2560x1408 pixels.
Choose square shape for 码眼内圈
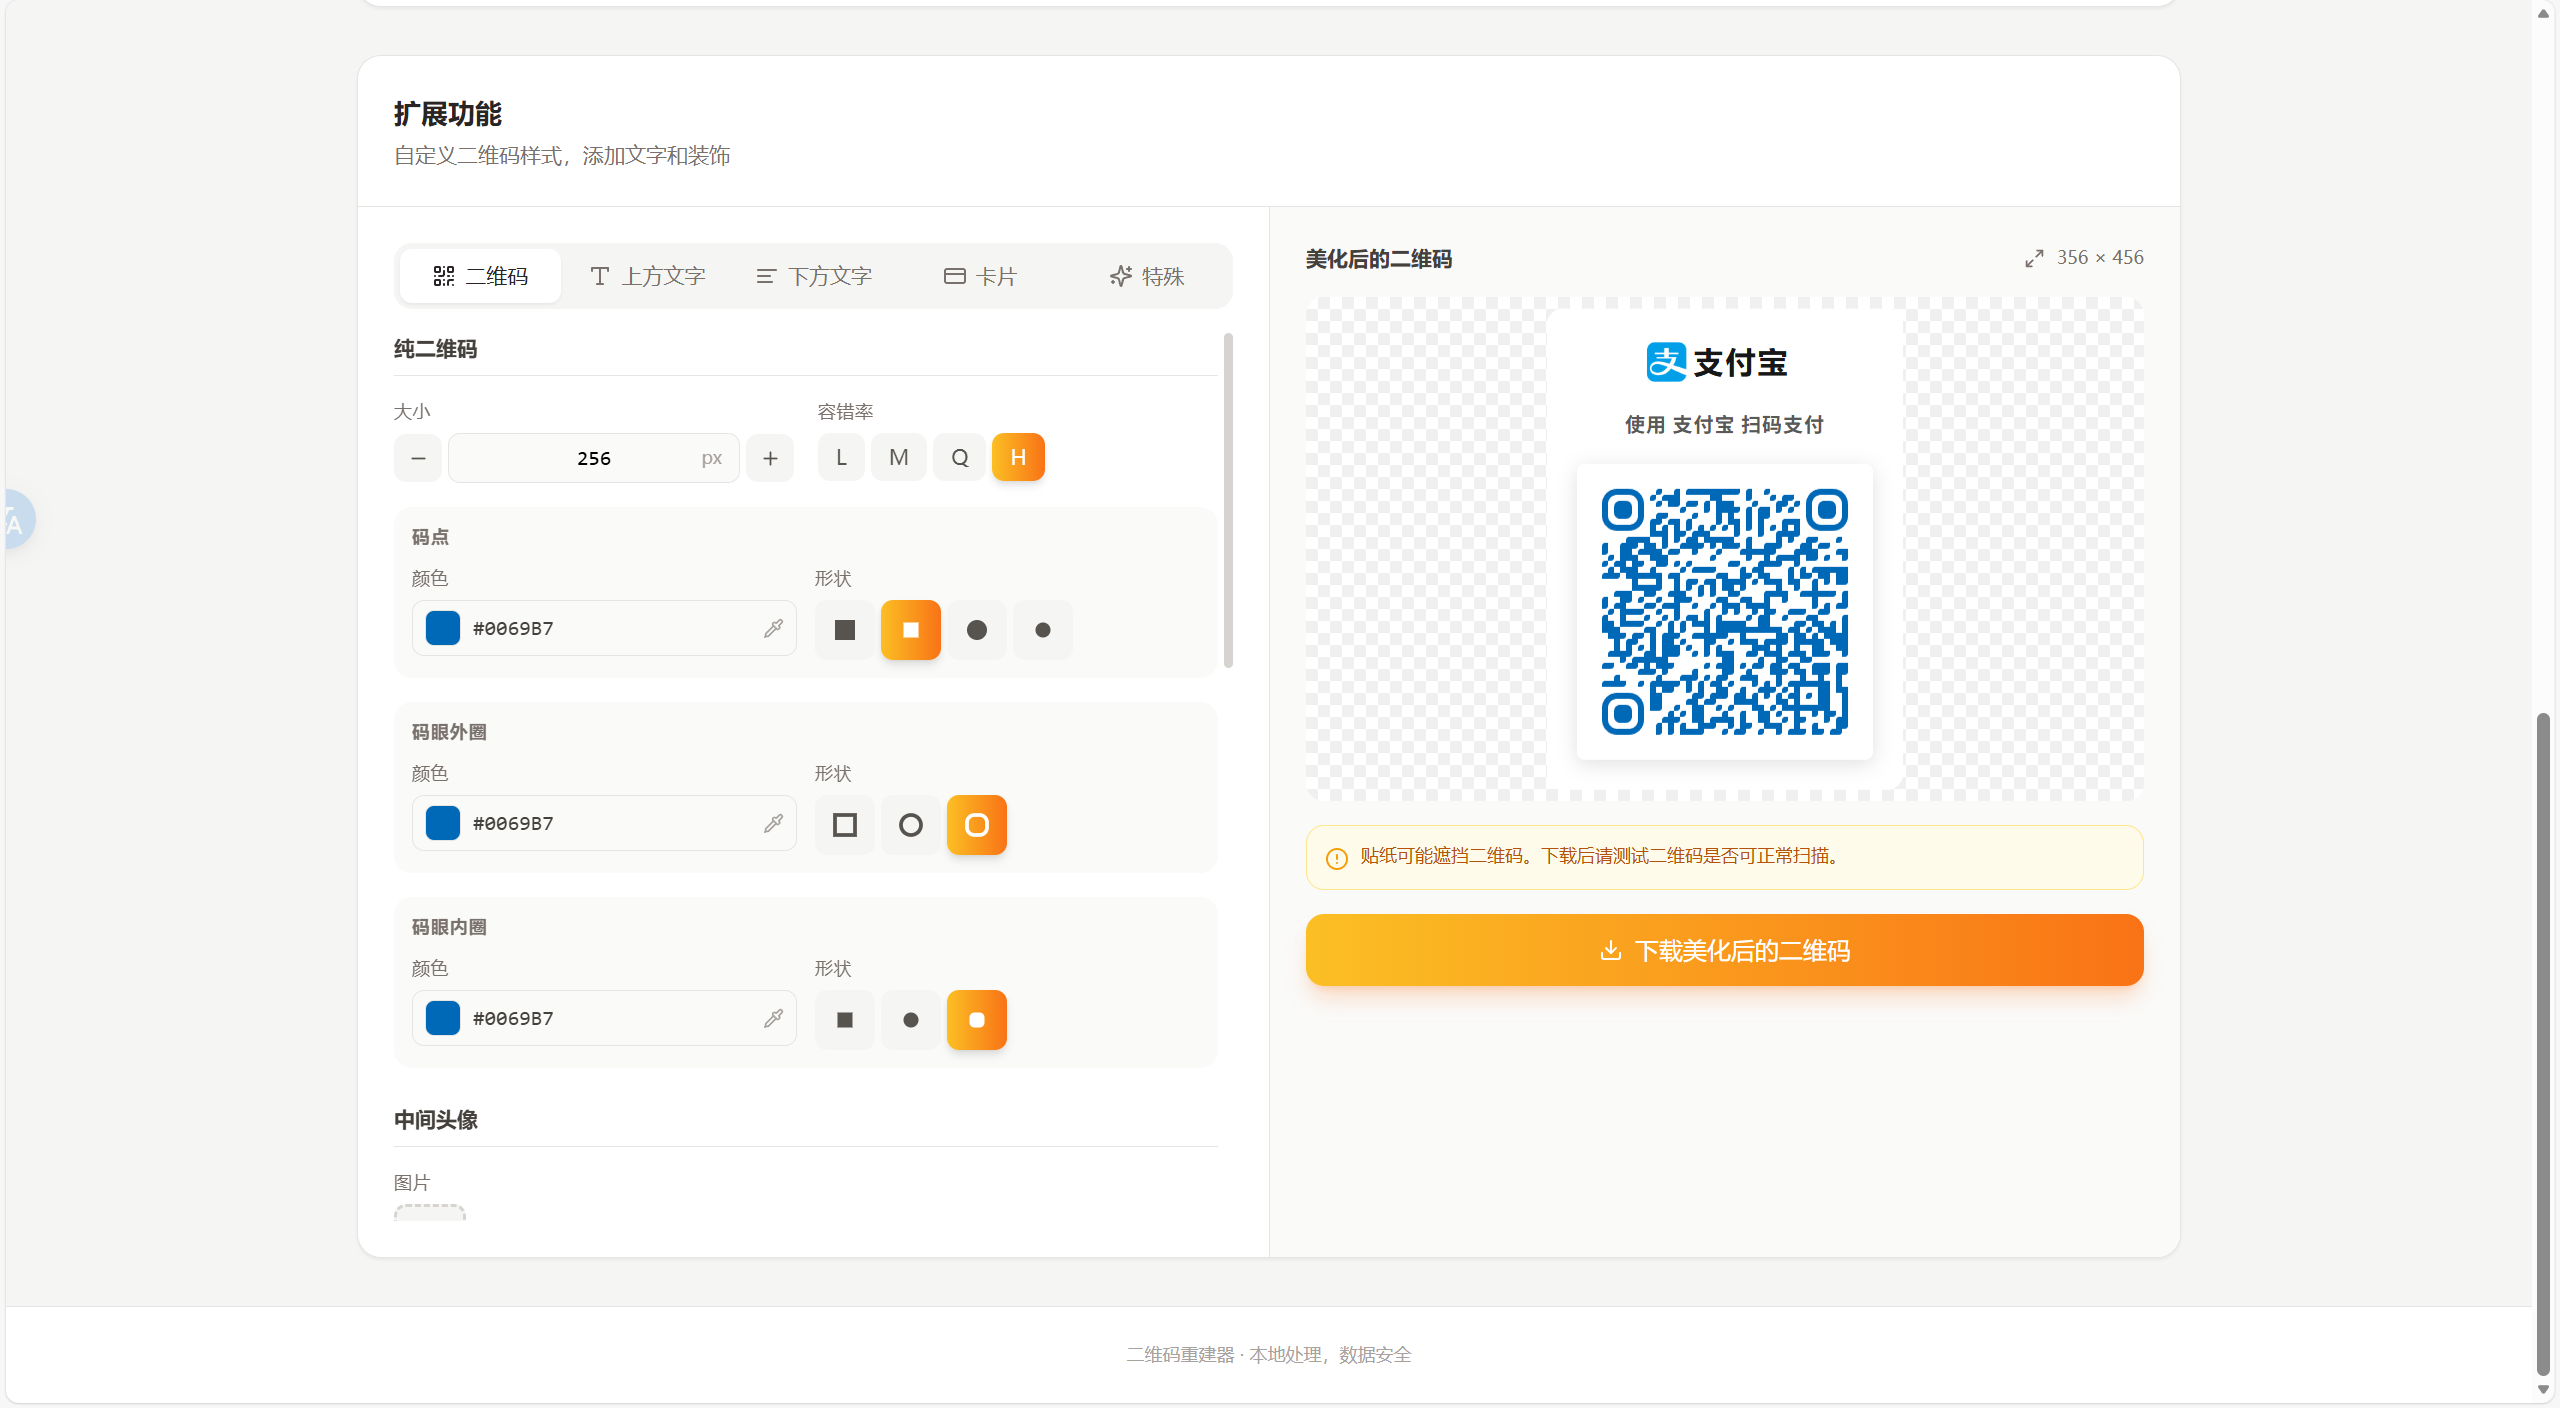[845, 1020]
